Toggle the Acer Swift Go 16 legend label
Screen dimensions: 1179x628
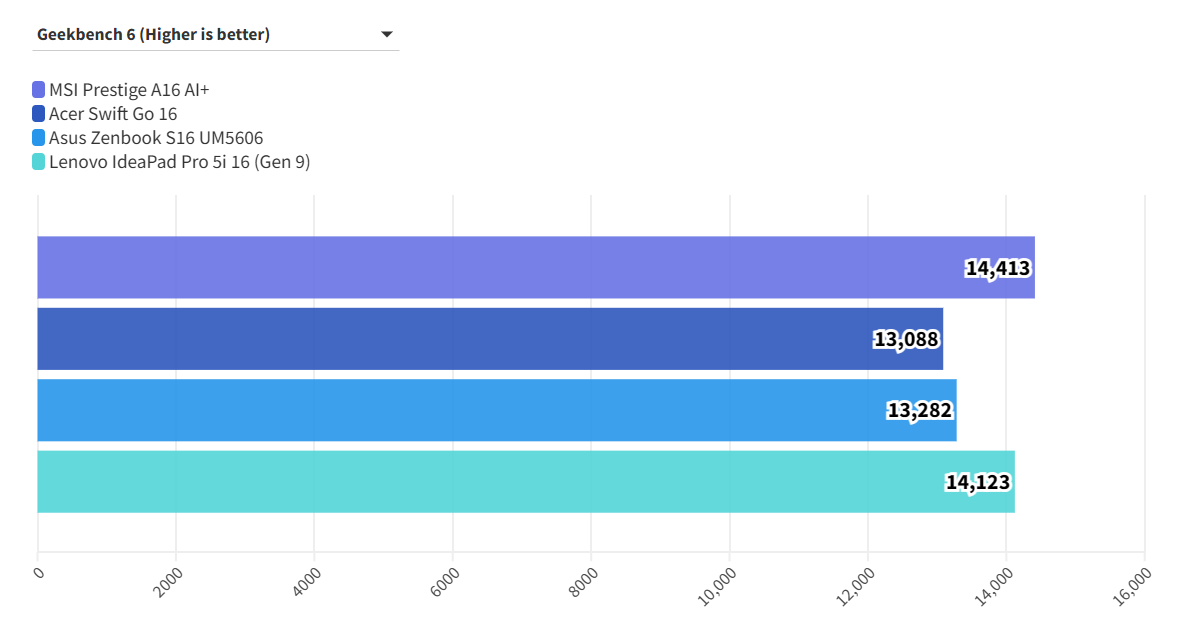click(113, 114)
